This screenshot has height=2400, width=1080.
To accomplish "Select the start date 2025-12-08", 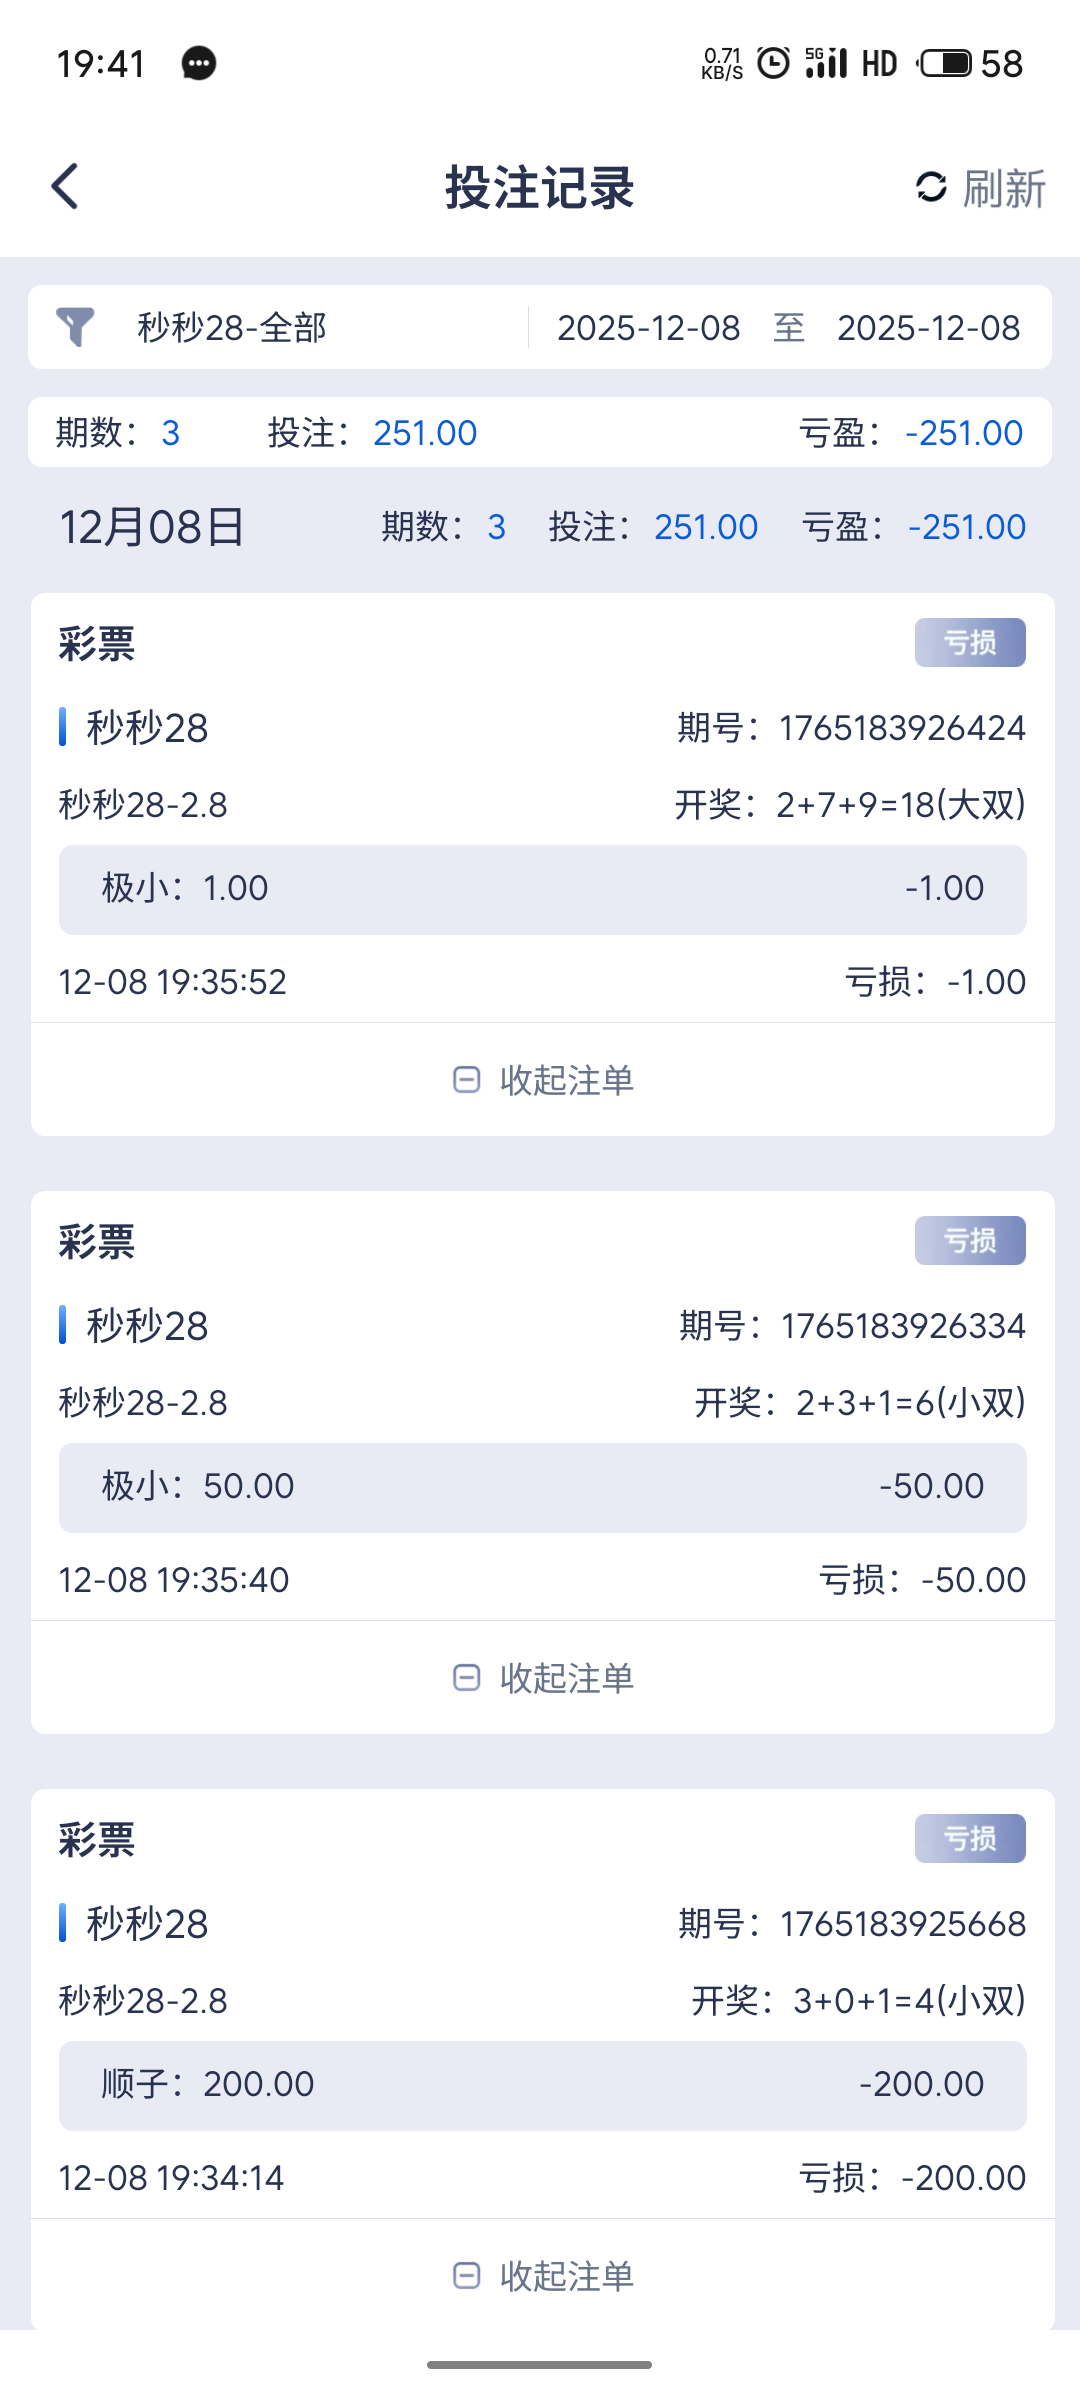I will pyautogui.click(x=649, y=328).
